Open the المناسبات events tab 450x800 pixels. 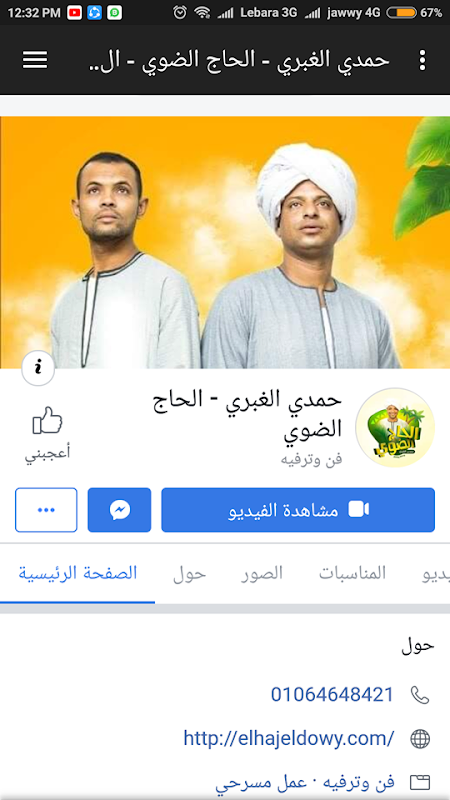(x=353, y=573)
